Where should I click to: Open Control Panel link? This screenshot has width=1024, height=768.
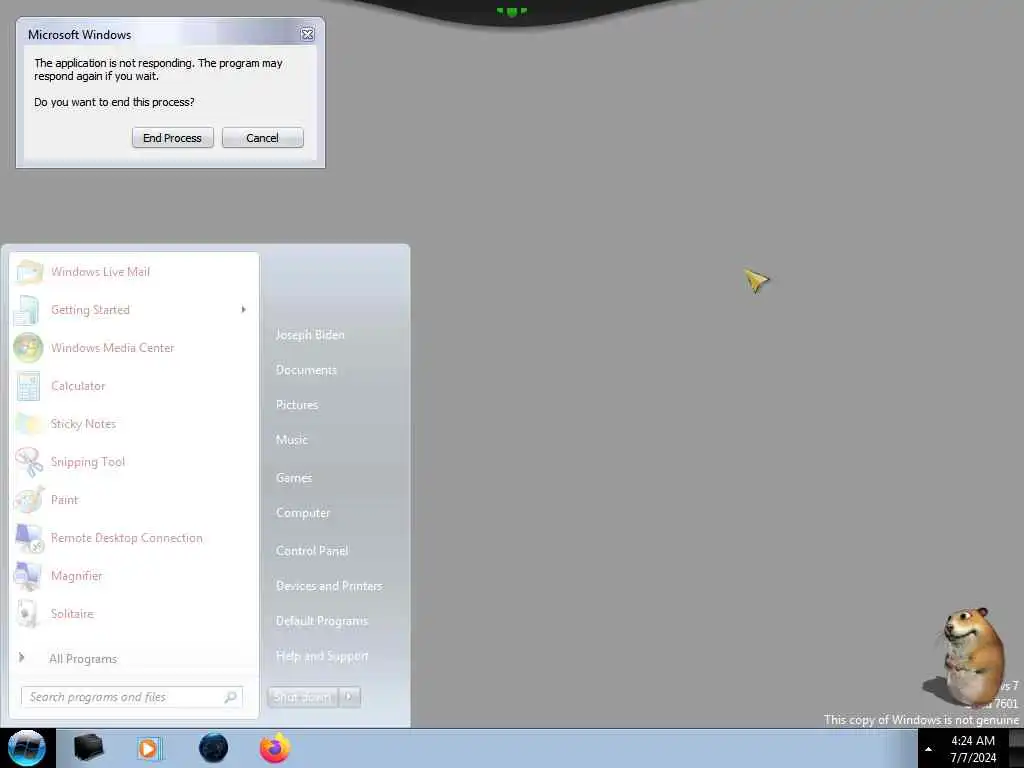[x=312, y=551]
